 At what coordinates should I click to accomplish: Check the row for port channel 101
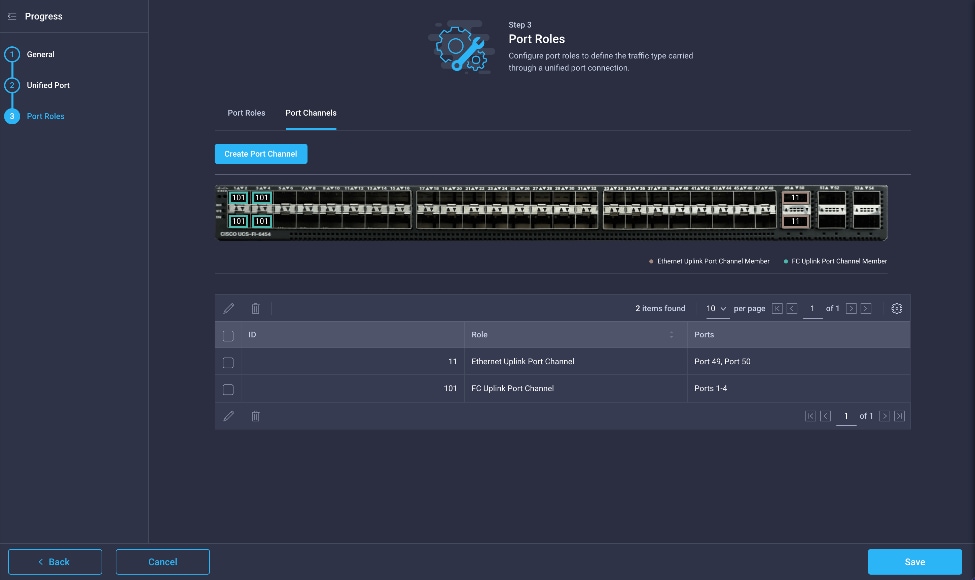[x=228, y=390]
